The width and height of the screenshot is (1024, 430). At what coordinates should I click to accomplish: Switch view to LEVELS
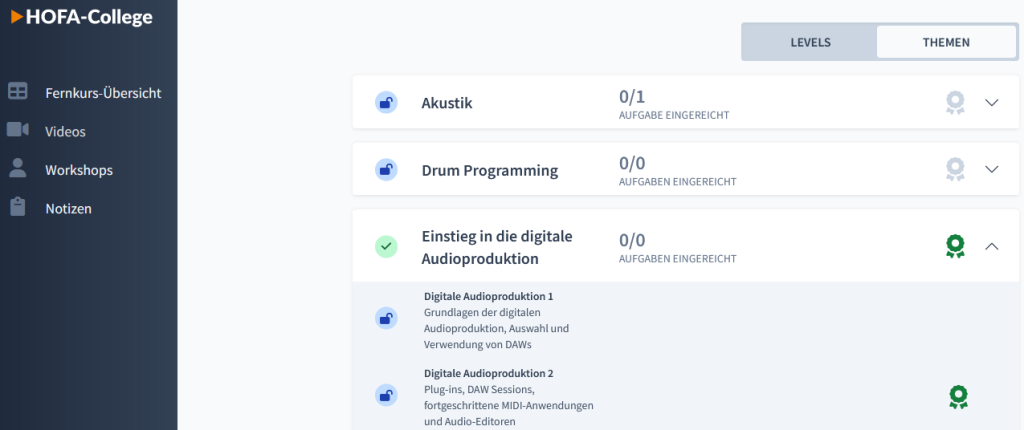pos(810,42)
